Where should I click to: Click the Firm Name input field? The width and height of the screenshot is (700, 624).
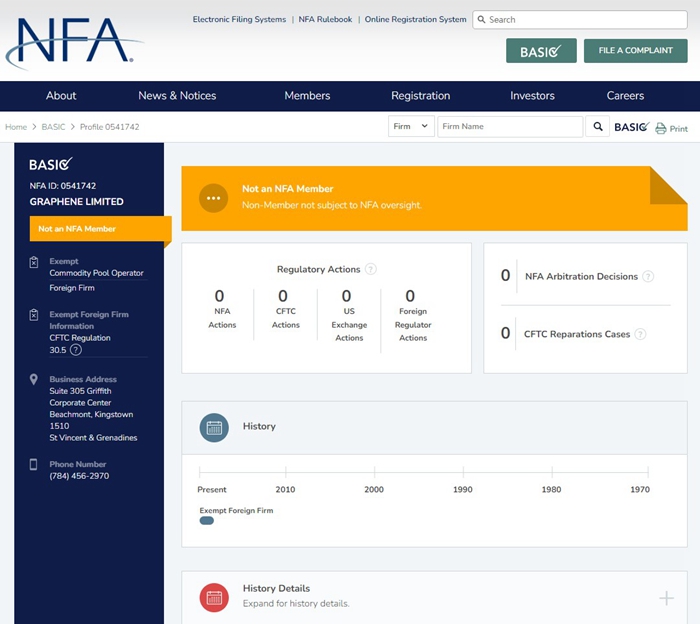[x=510, y=127]
